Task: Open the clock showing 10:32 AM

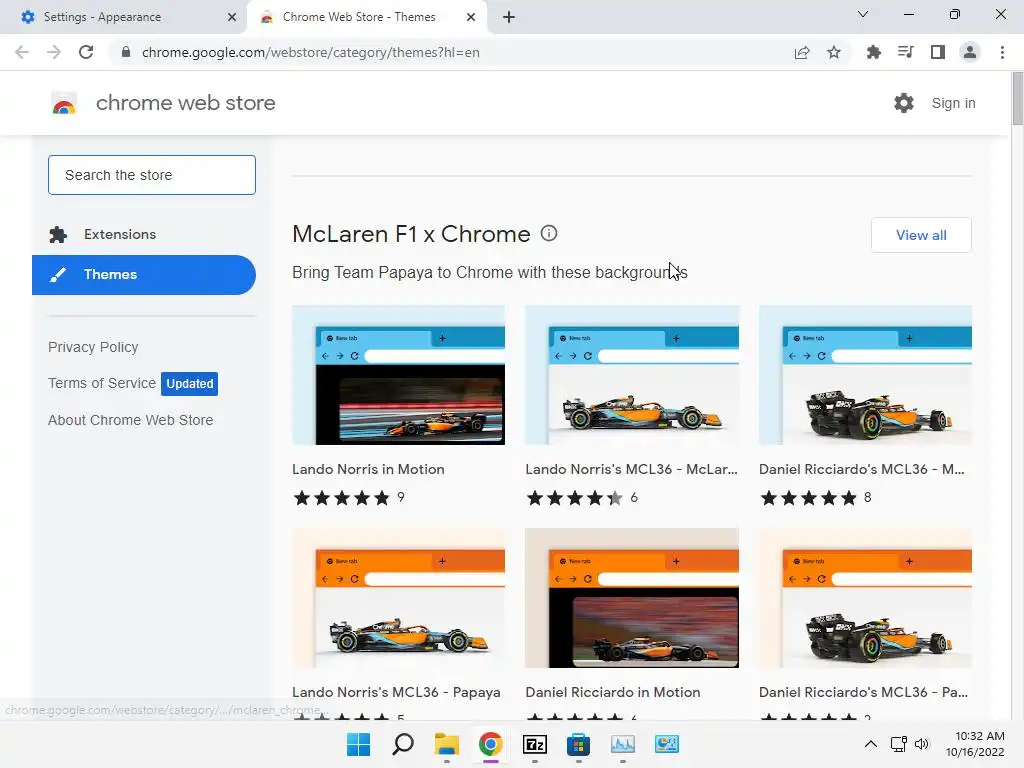Action: tap(975, 744)
